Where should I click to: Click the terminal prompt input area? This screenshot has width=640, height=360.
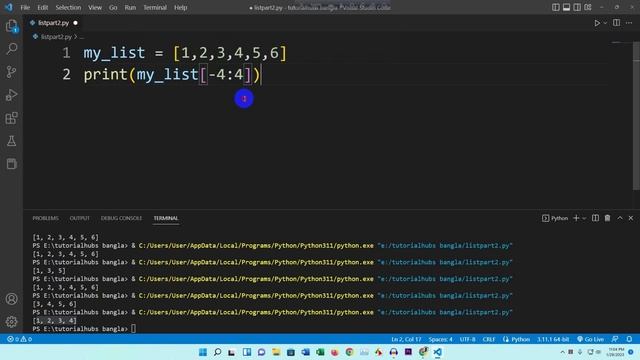coord(133,329)
